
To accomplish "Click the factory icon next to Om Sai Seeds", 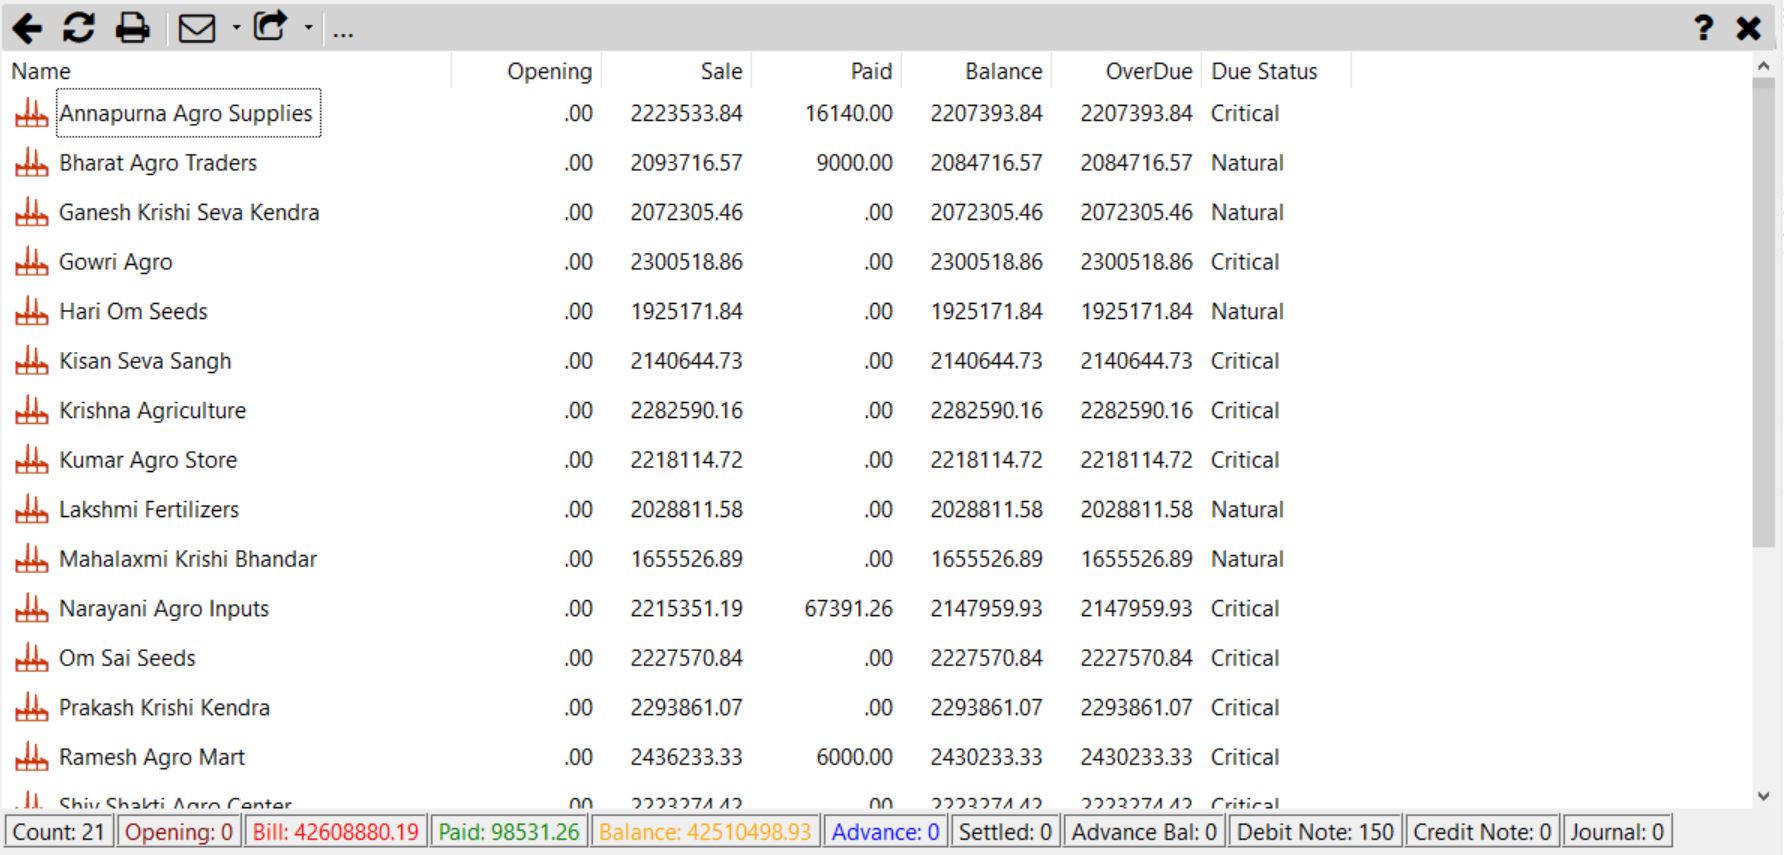I will [x=31, y=658].
